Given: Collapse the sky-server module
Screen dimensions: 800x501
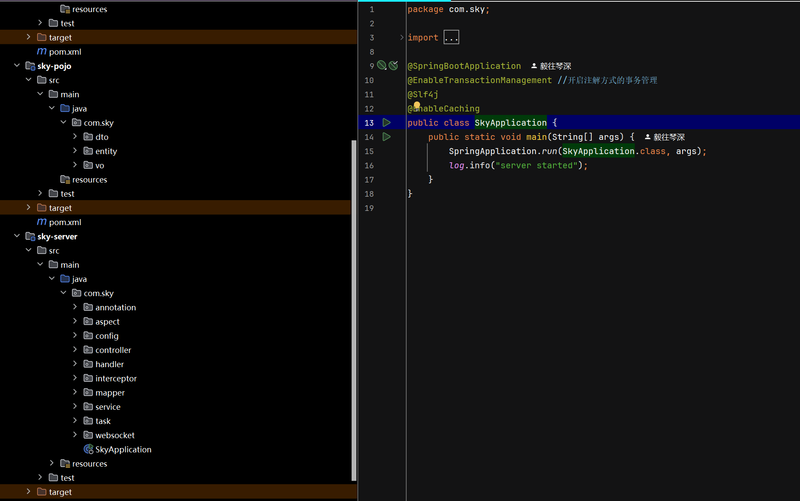Looking at the screenshot, I should [17, 236].
